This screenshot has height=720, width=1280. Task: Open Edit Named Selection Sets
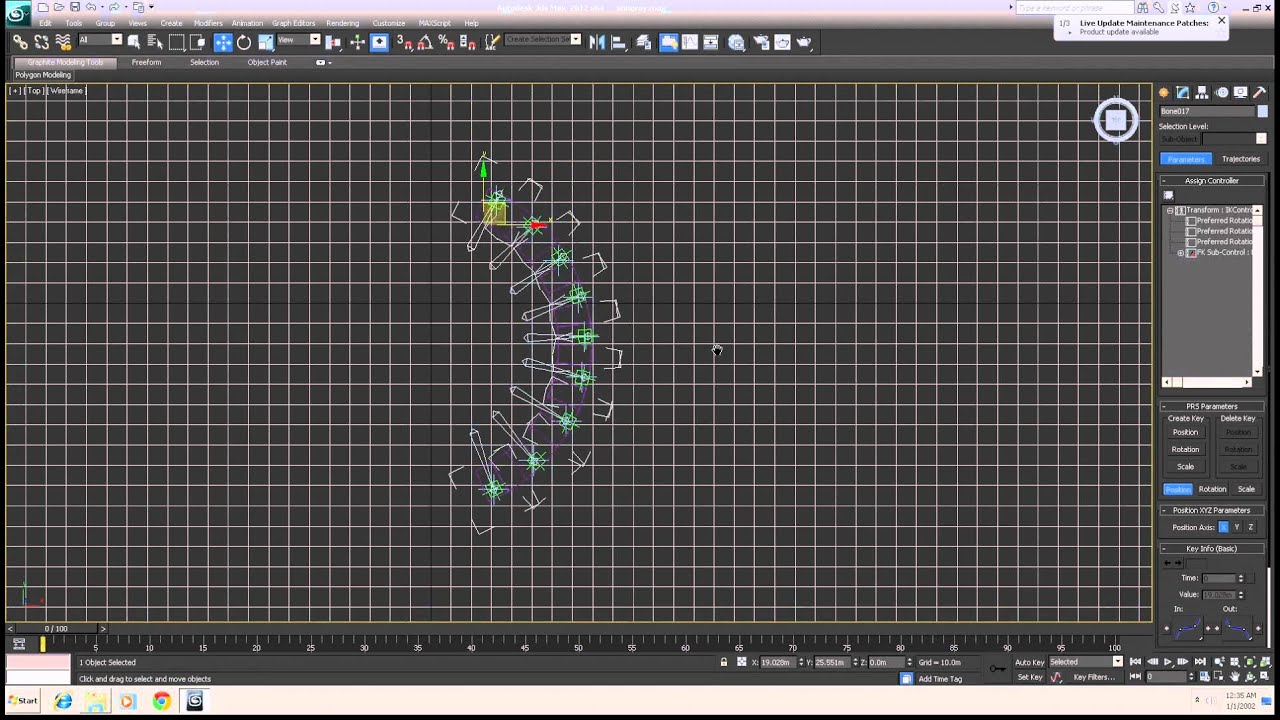492,42
